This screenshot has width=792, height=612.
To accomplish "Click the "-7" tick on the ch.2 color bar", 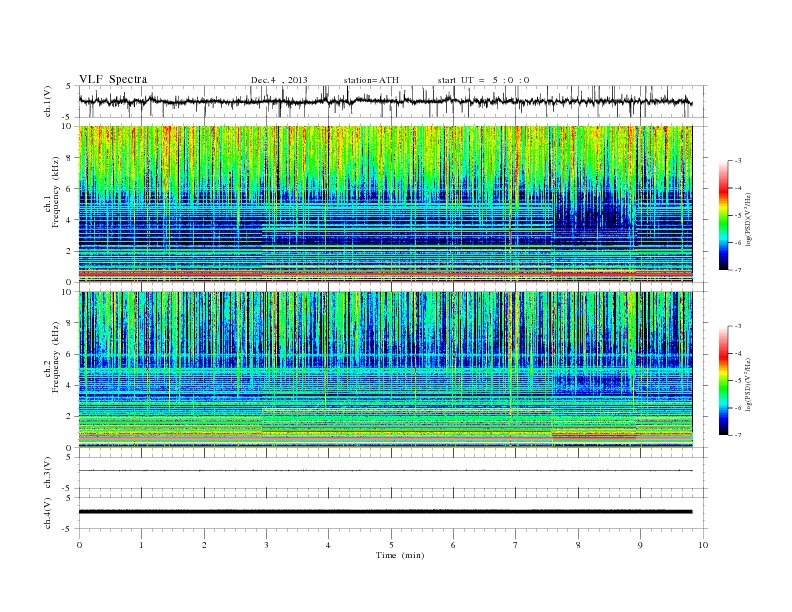I will 737,435.
